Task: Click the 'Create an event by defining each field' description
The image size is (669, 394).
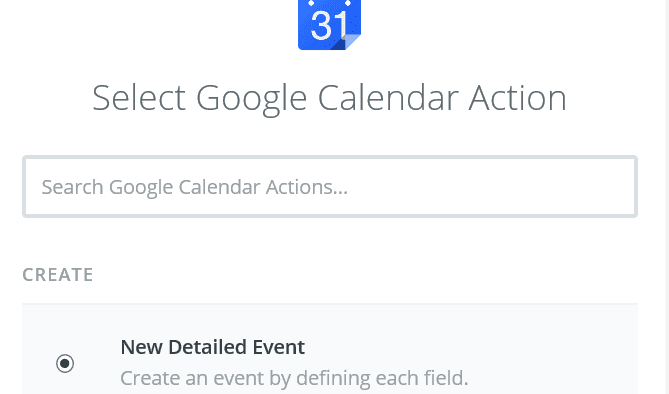Action: point(294,378)
